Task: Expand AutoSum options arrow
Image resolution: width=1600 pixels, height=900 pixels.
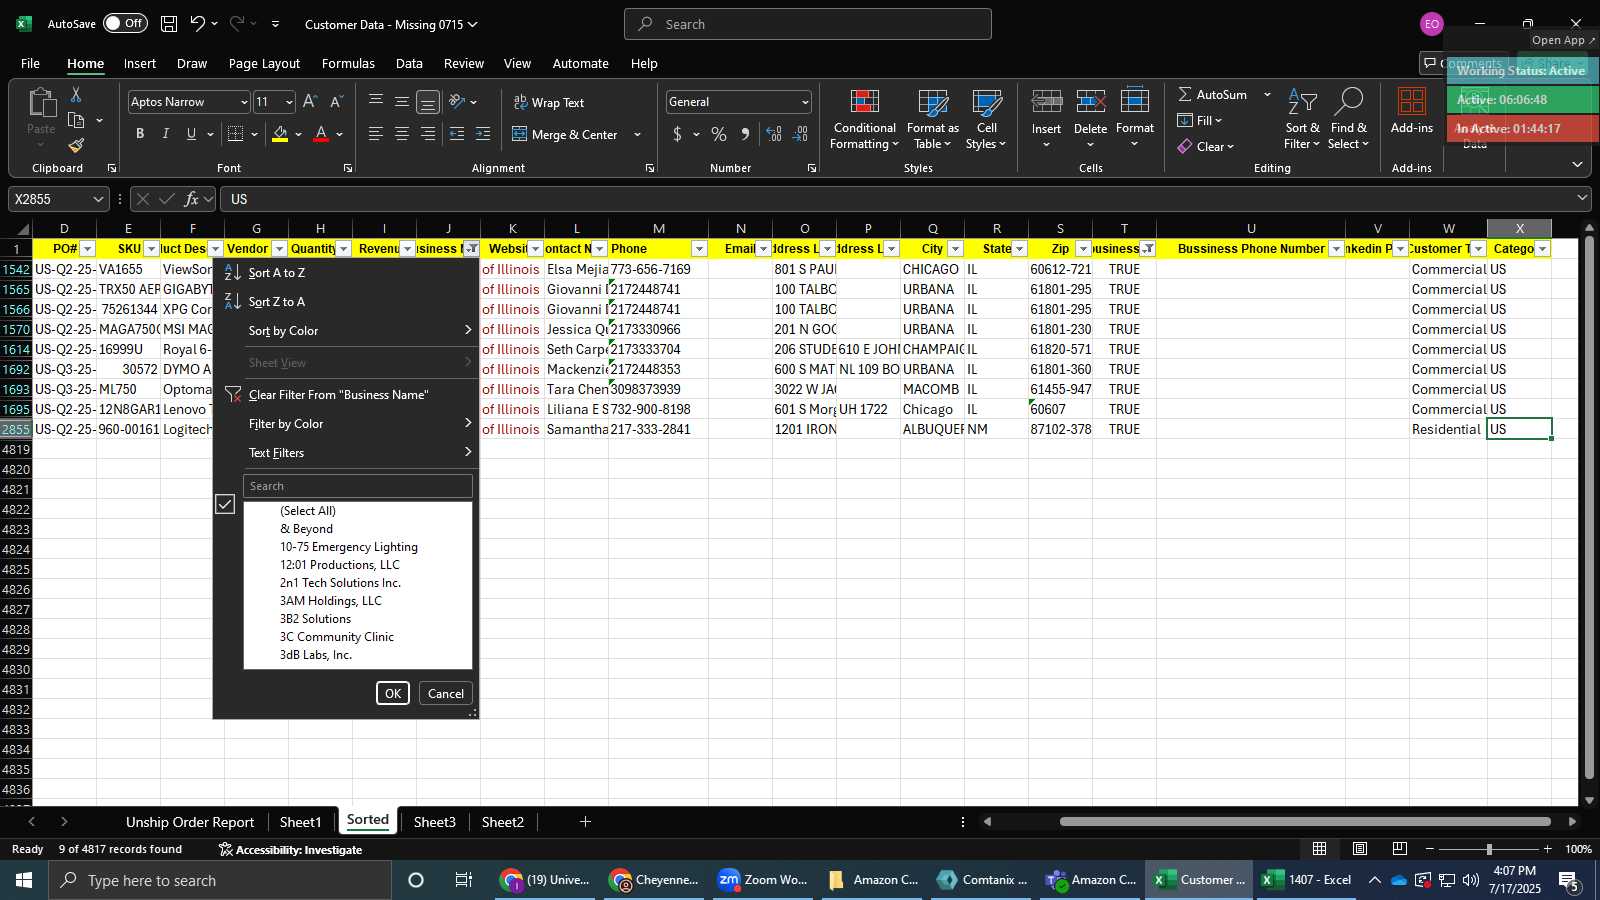Action: click(1267, 94)
